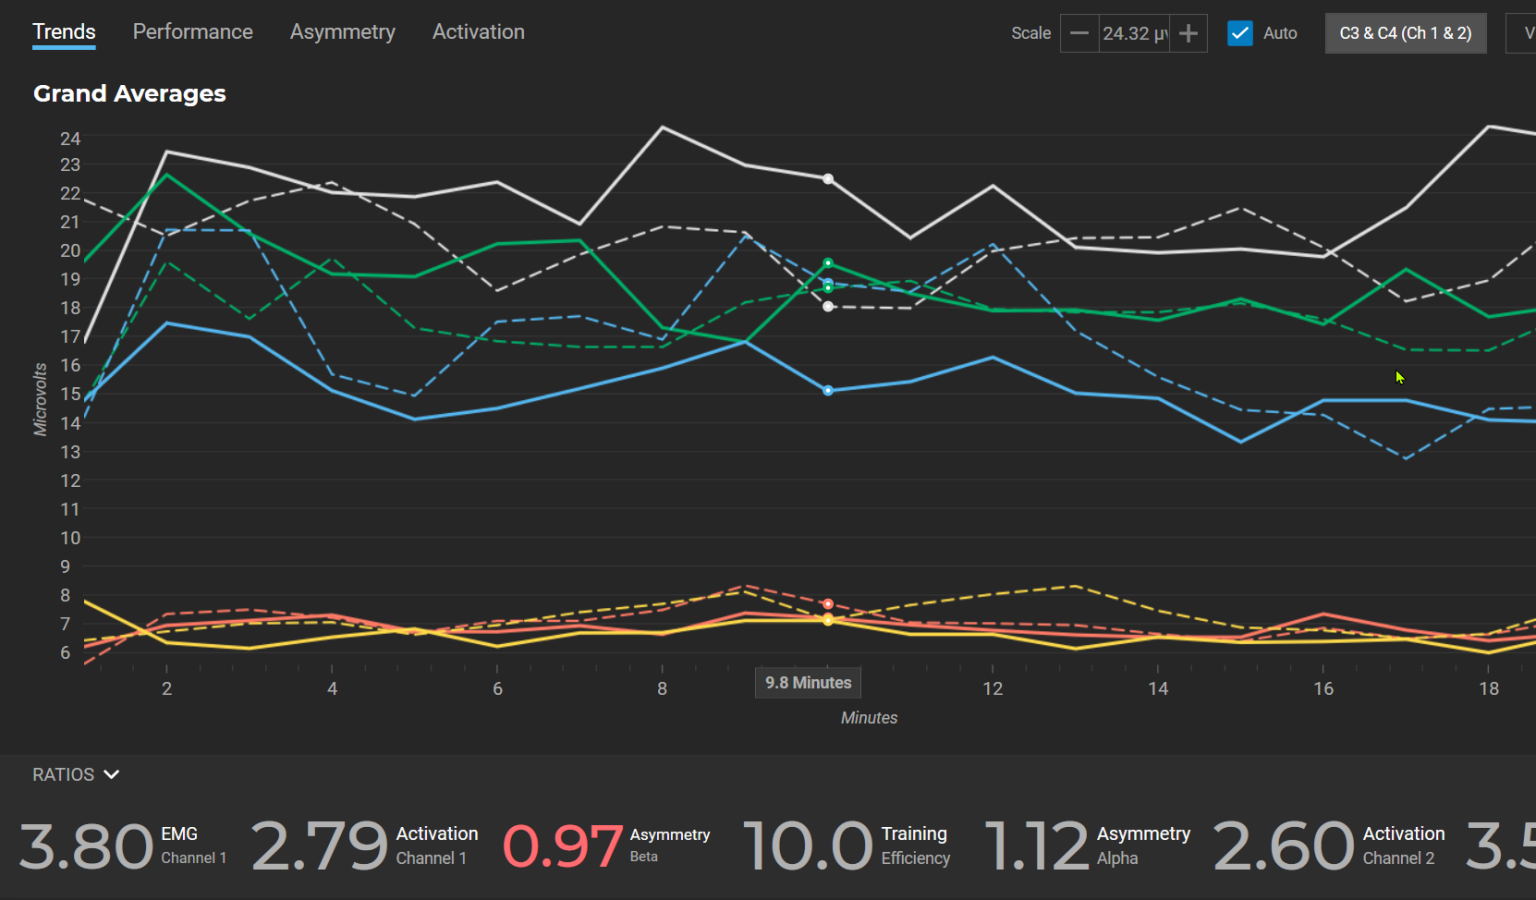
Task: Click the Activation Channel 1 ratio 2.79
Action: click(x=319, y=846)
